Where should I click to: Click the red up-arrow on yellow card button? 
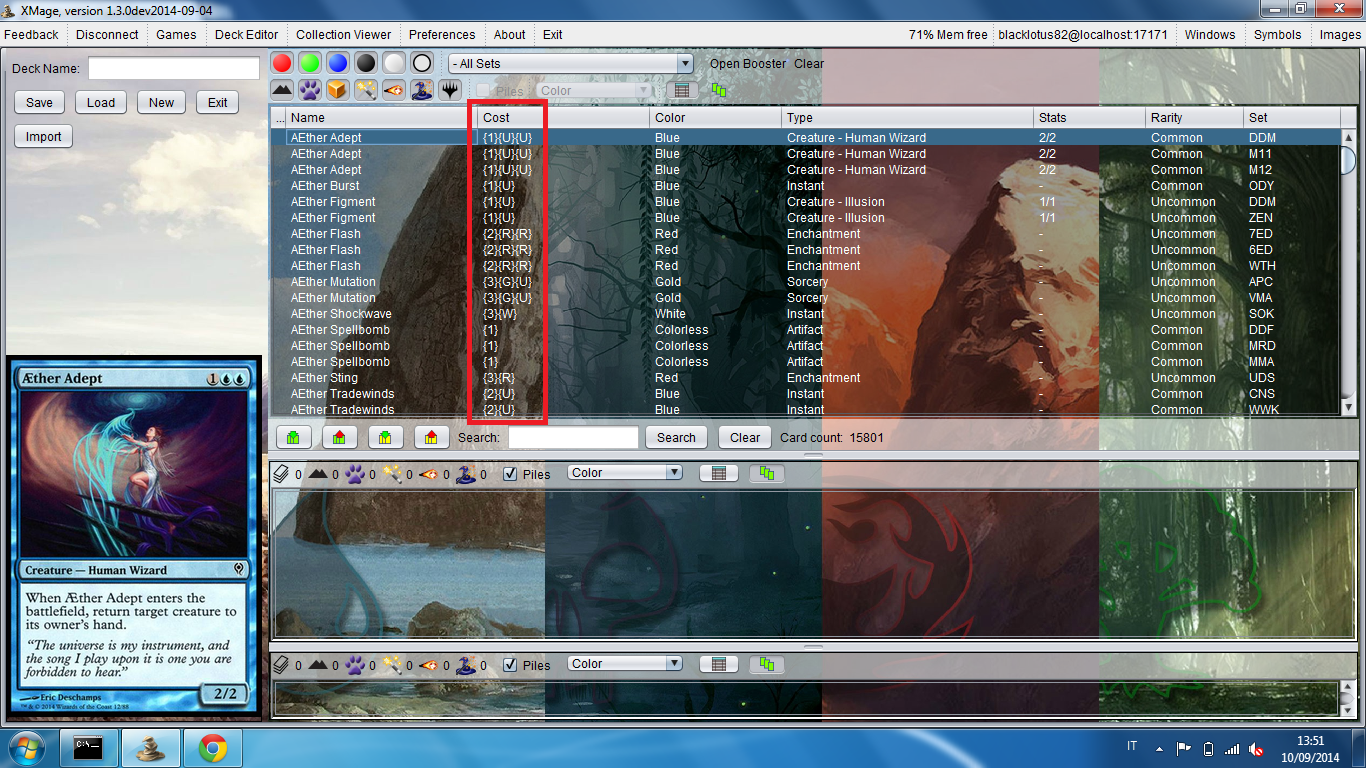click(432, 437)
